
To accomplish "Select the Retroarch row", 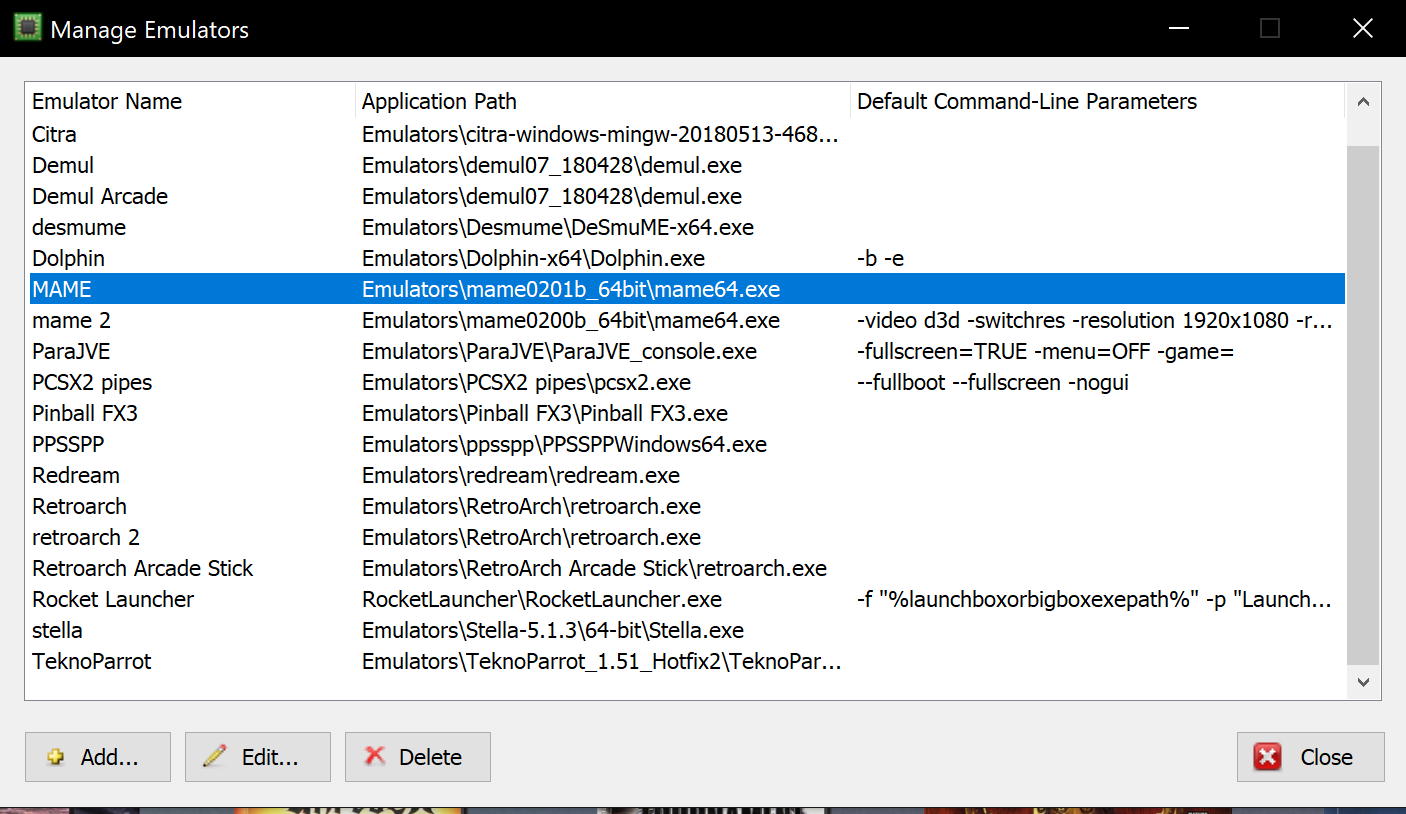I will 687,506.
